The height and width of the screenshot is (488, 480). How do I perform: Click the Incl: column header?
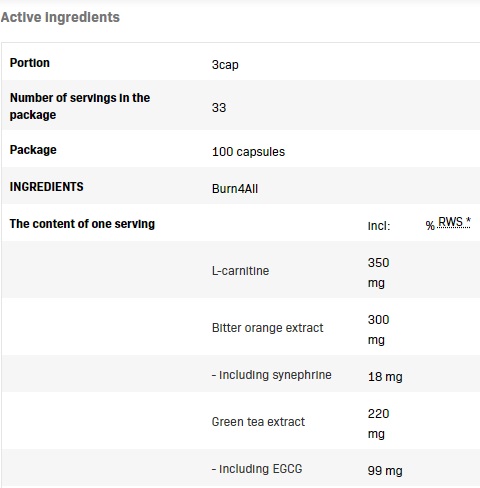(x=379, y=226)
